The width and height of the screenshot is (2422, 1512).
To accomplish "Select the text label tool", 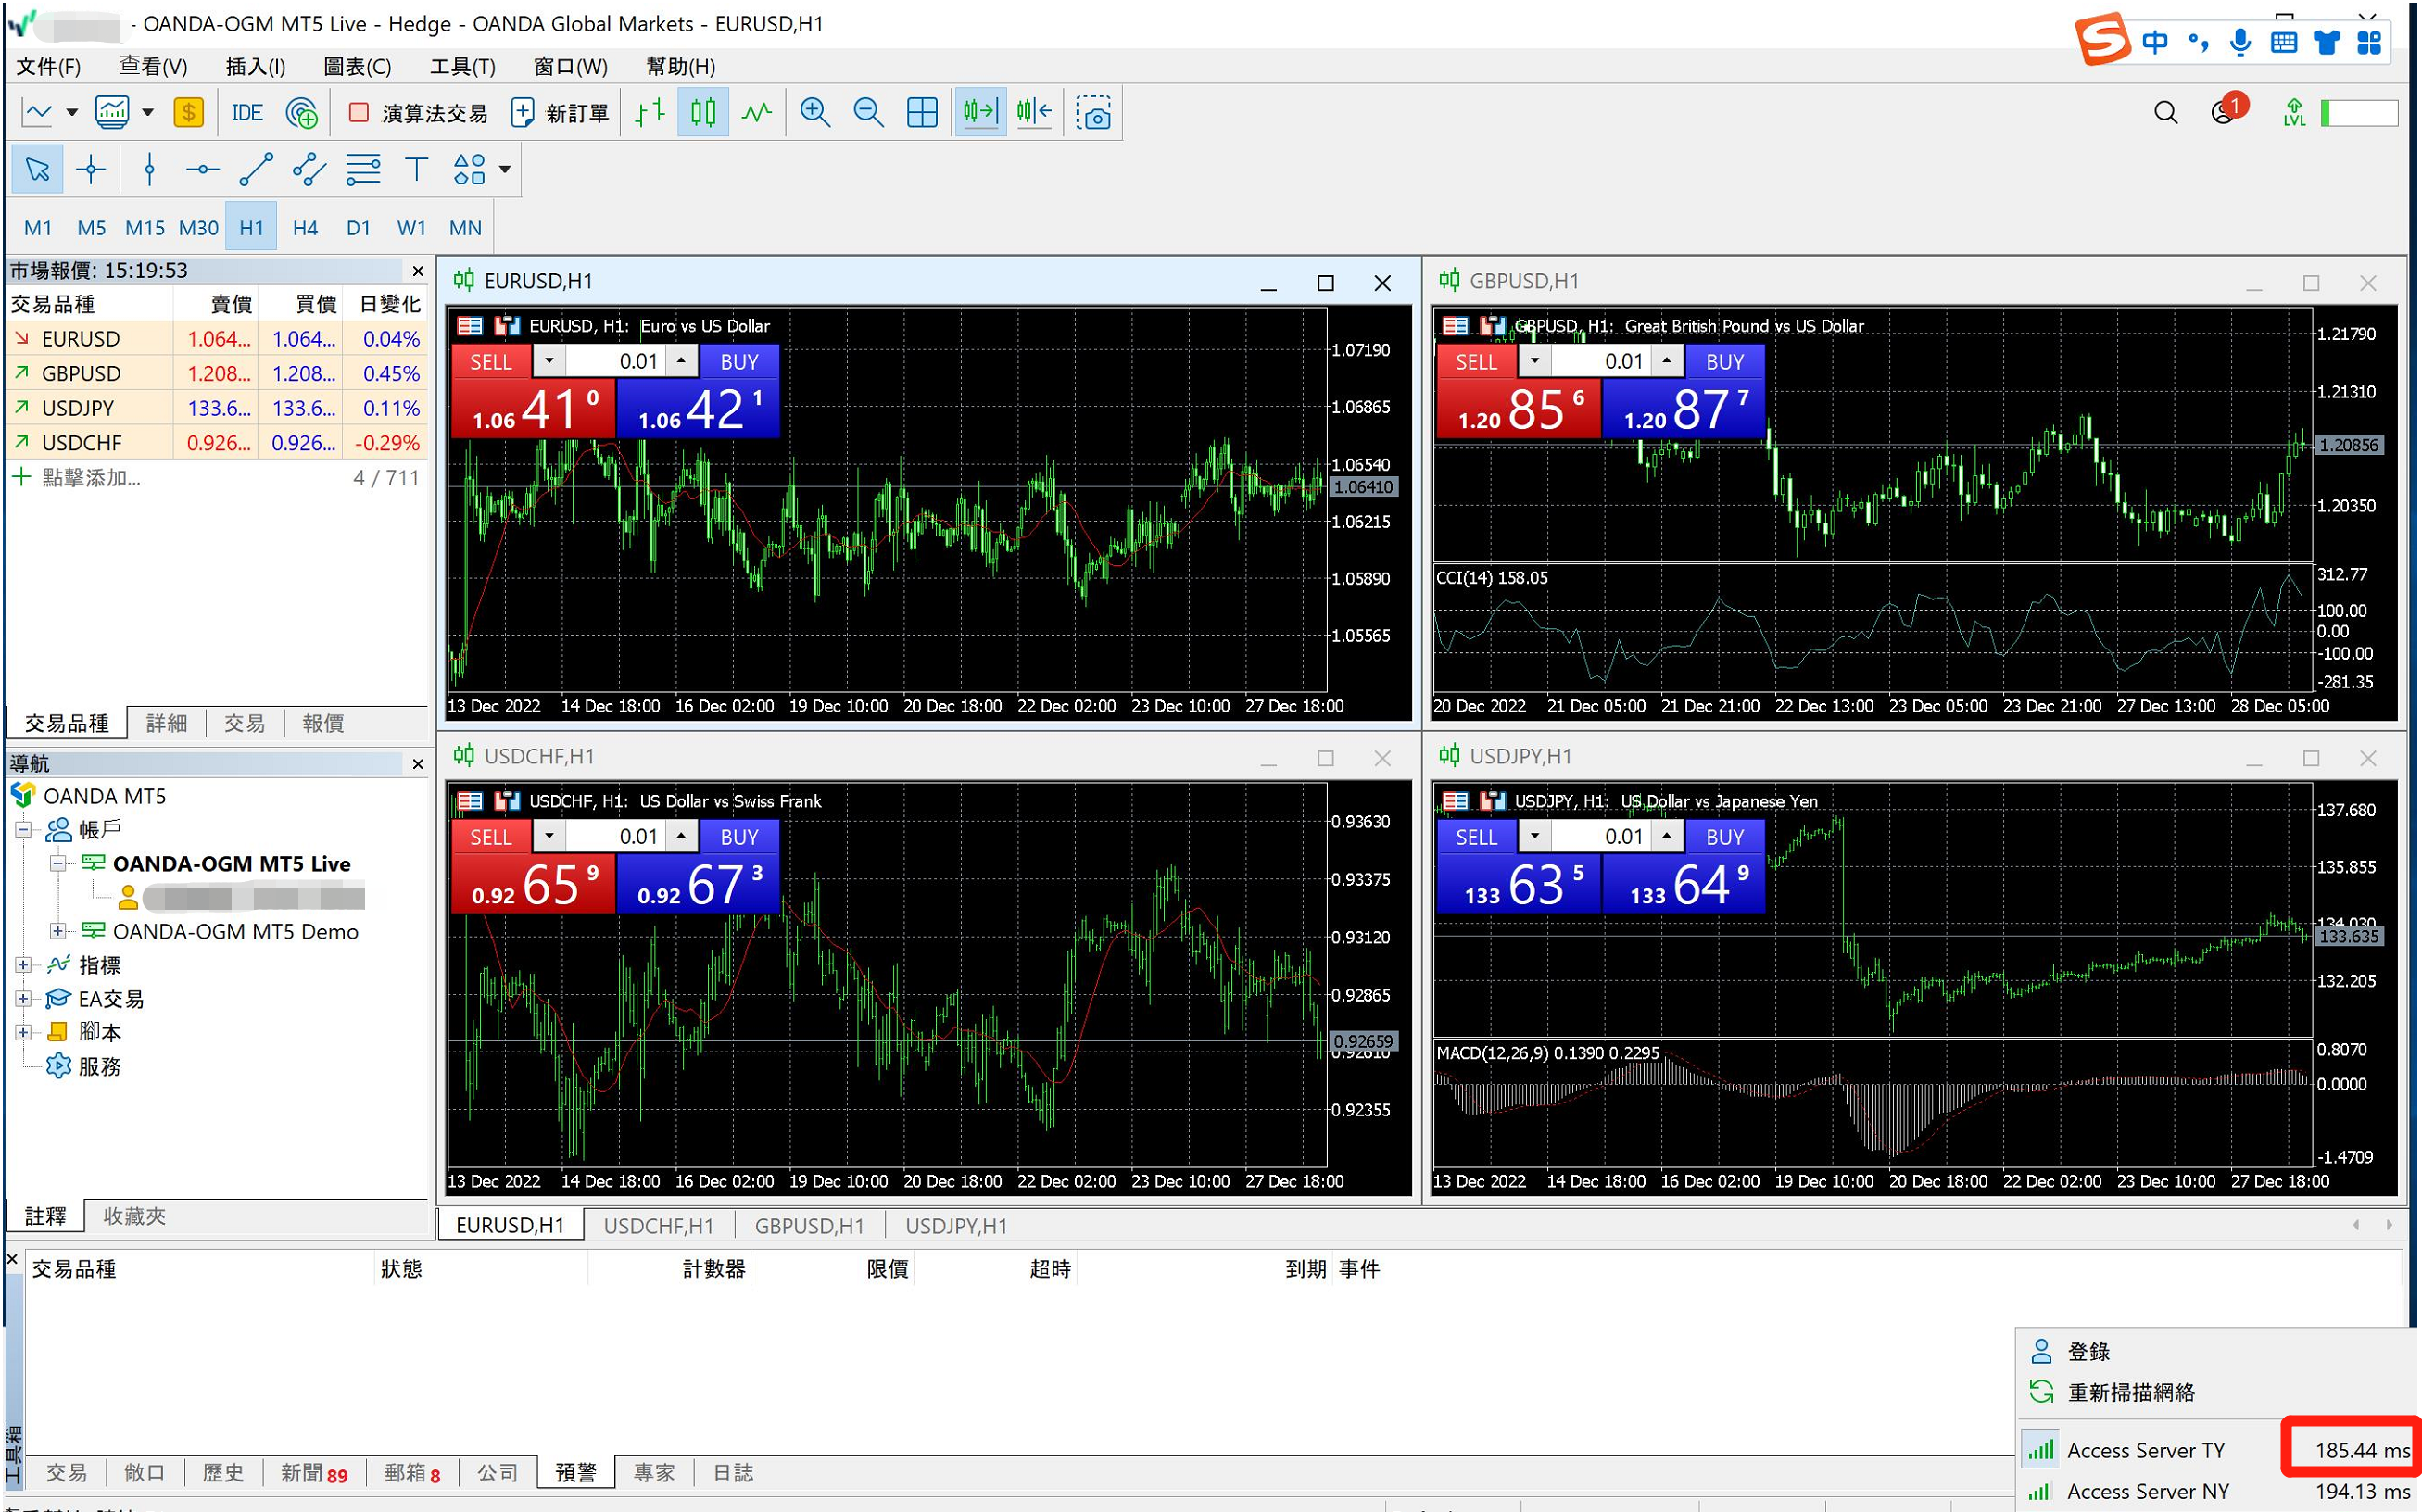I will [416, 169].
